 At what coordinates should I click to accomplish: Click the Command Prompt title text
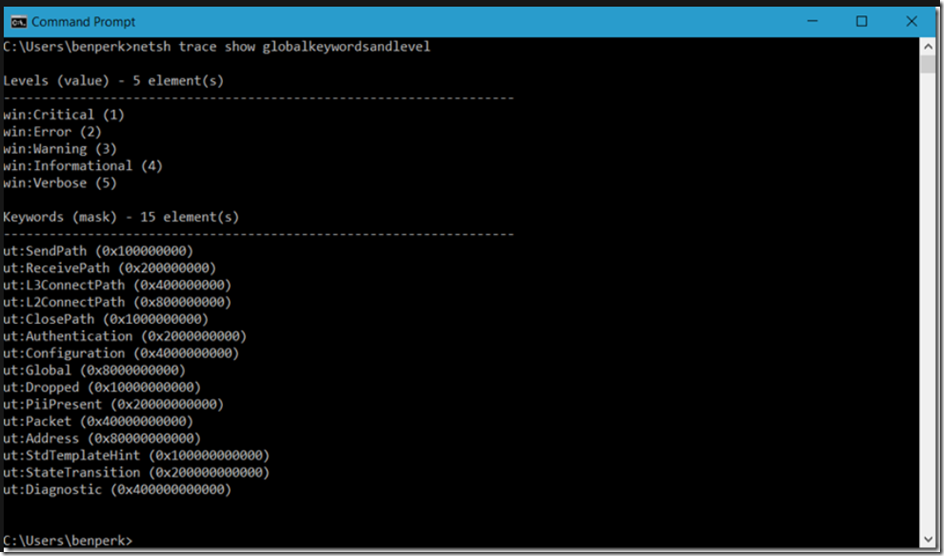(x=83, y=22)
